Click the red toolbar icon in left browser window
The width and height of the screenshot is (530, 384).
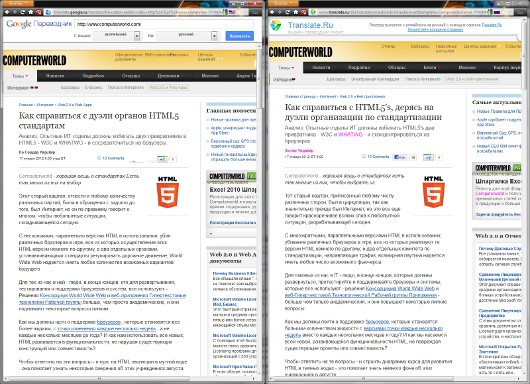coord(39,12)
